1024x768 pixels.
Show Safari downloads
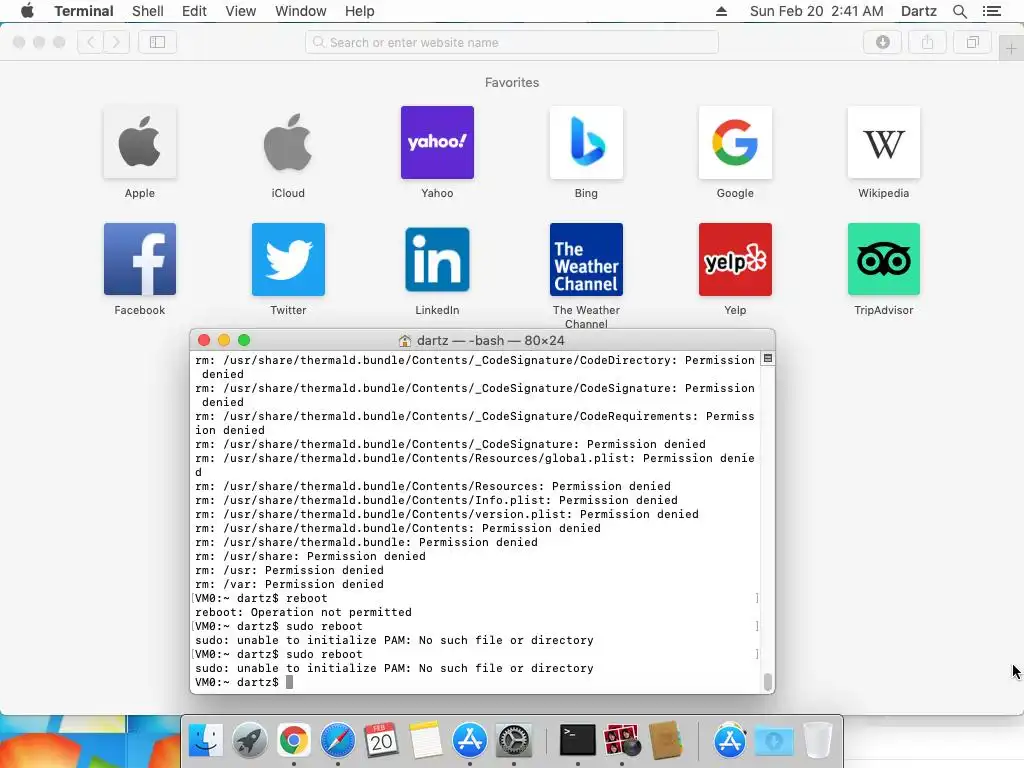click(x=882, y=42)
